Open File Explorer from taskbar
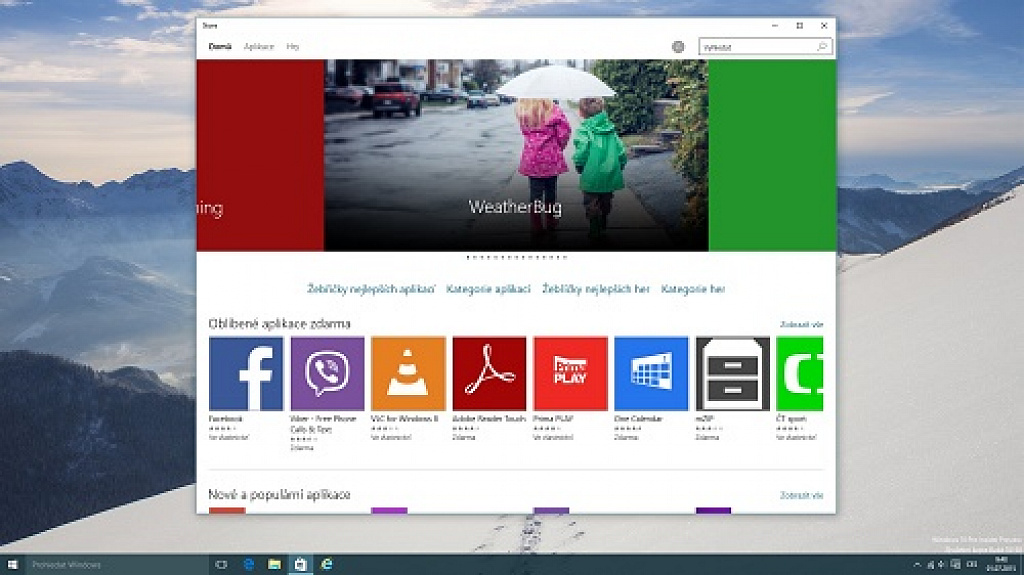This screenshot has height=575, width=1024. [x=274, y=565]
